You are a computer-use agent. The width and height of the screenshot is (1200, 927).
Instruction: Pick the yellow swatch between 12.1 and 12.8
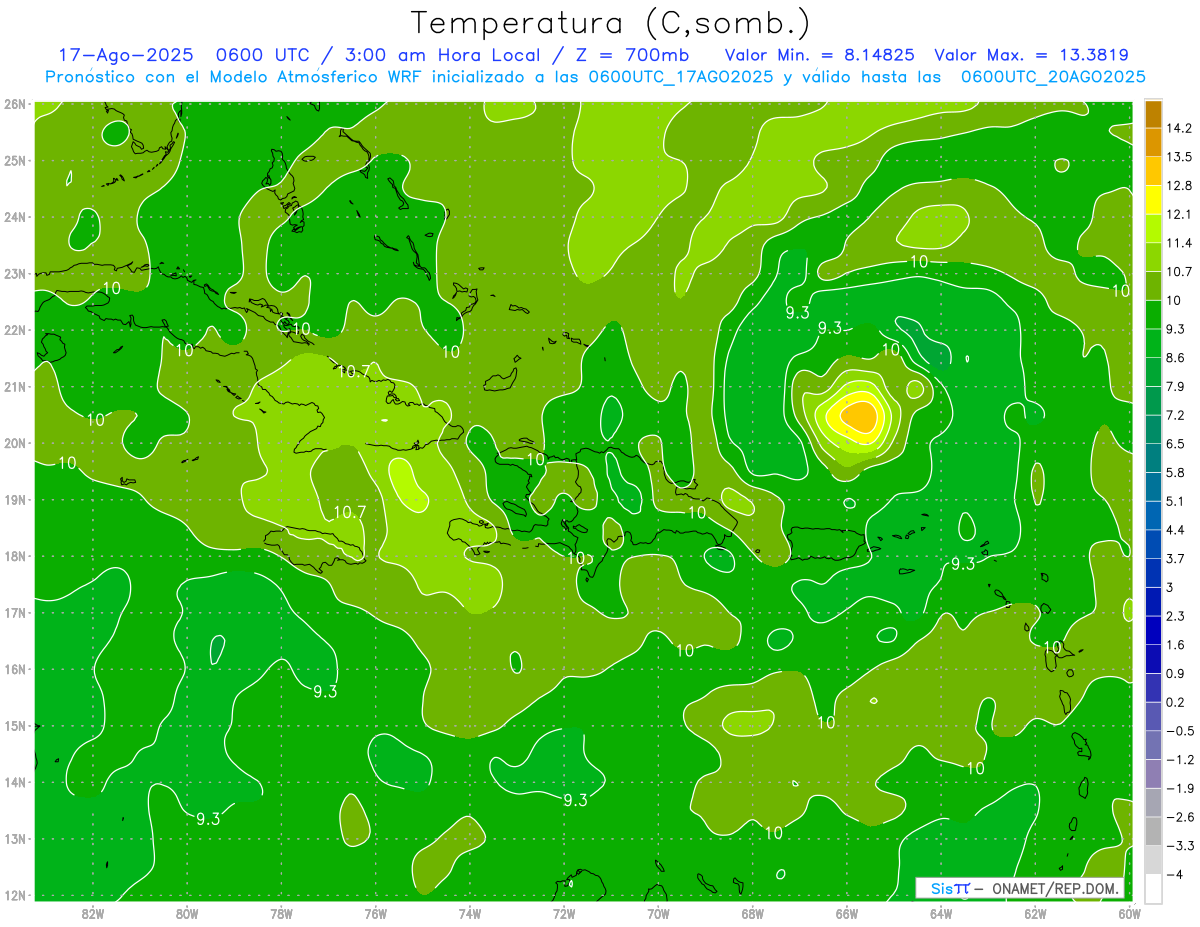[1153, 199]
